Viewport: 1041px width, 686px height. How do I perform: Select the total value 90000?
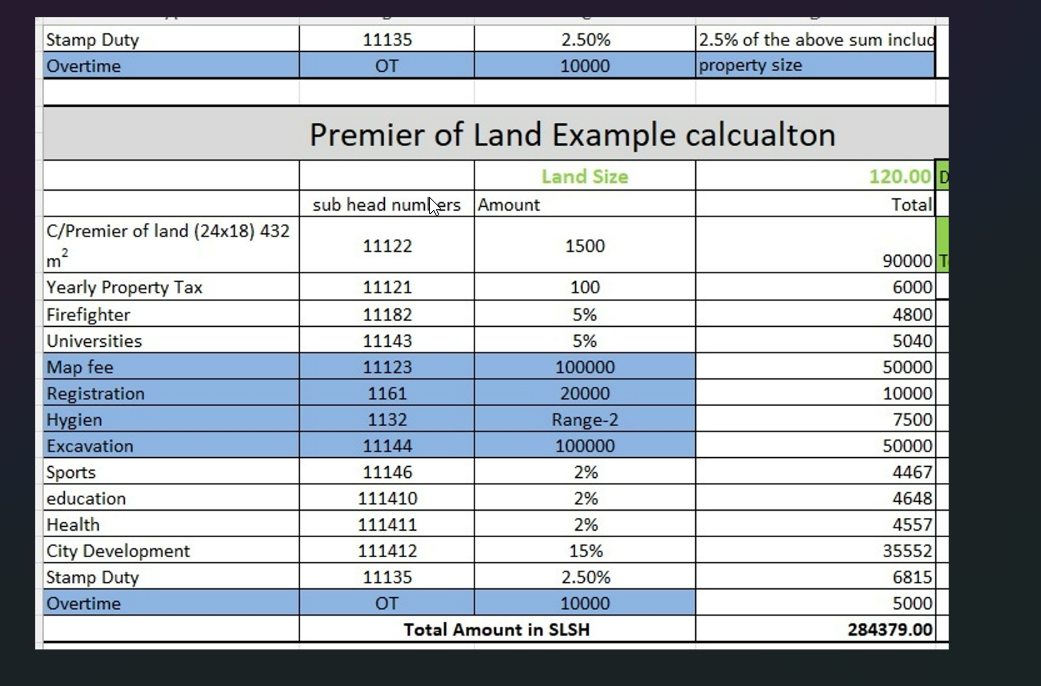(x=815, y=245)
